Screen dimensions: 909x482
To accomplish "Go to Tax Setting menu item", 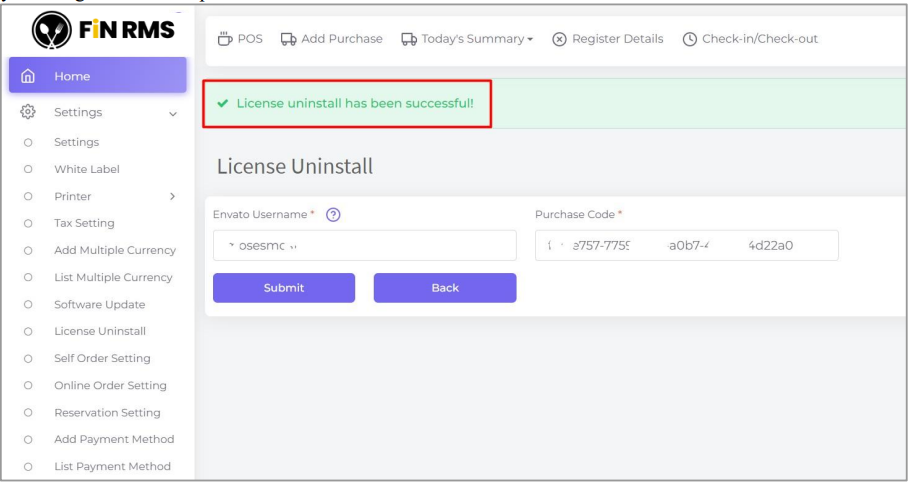I will pyautogui.click(x=84, y=223).
